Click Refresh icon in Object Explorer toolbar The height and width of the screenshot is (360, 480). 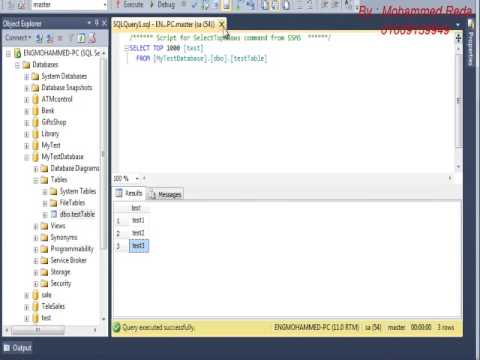point(82,38)
